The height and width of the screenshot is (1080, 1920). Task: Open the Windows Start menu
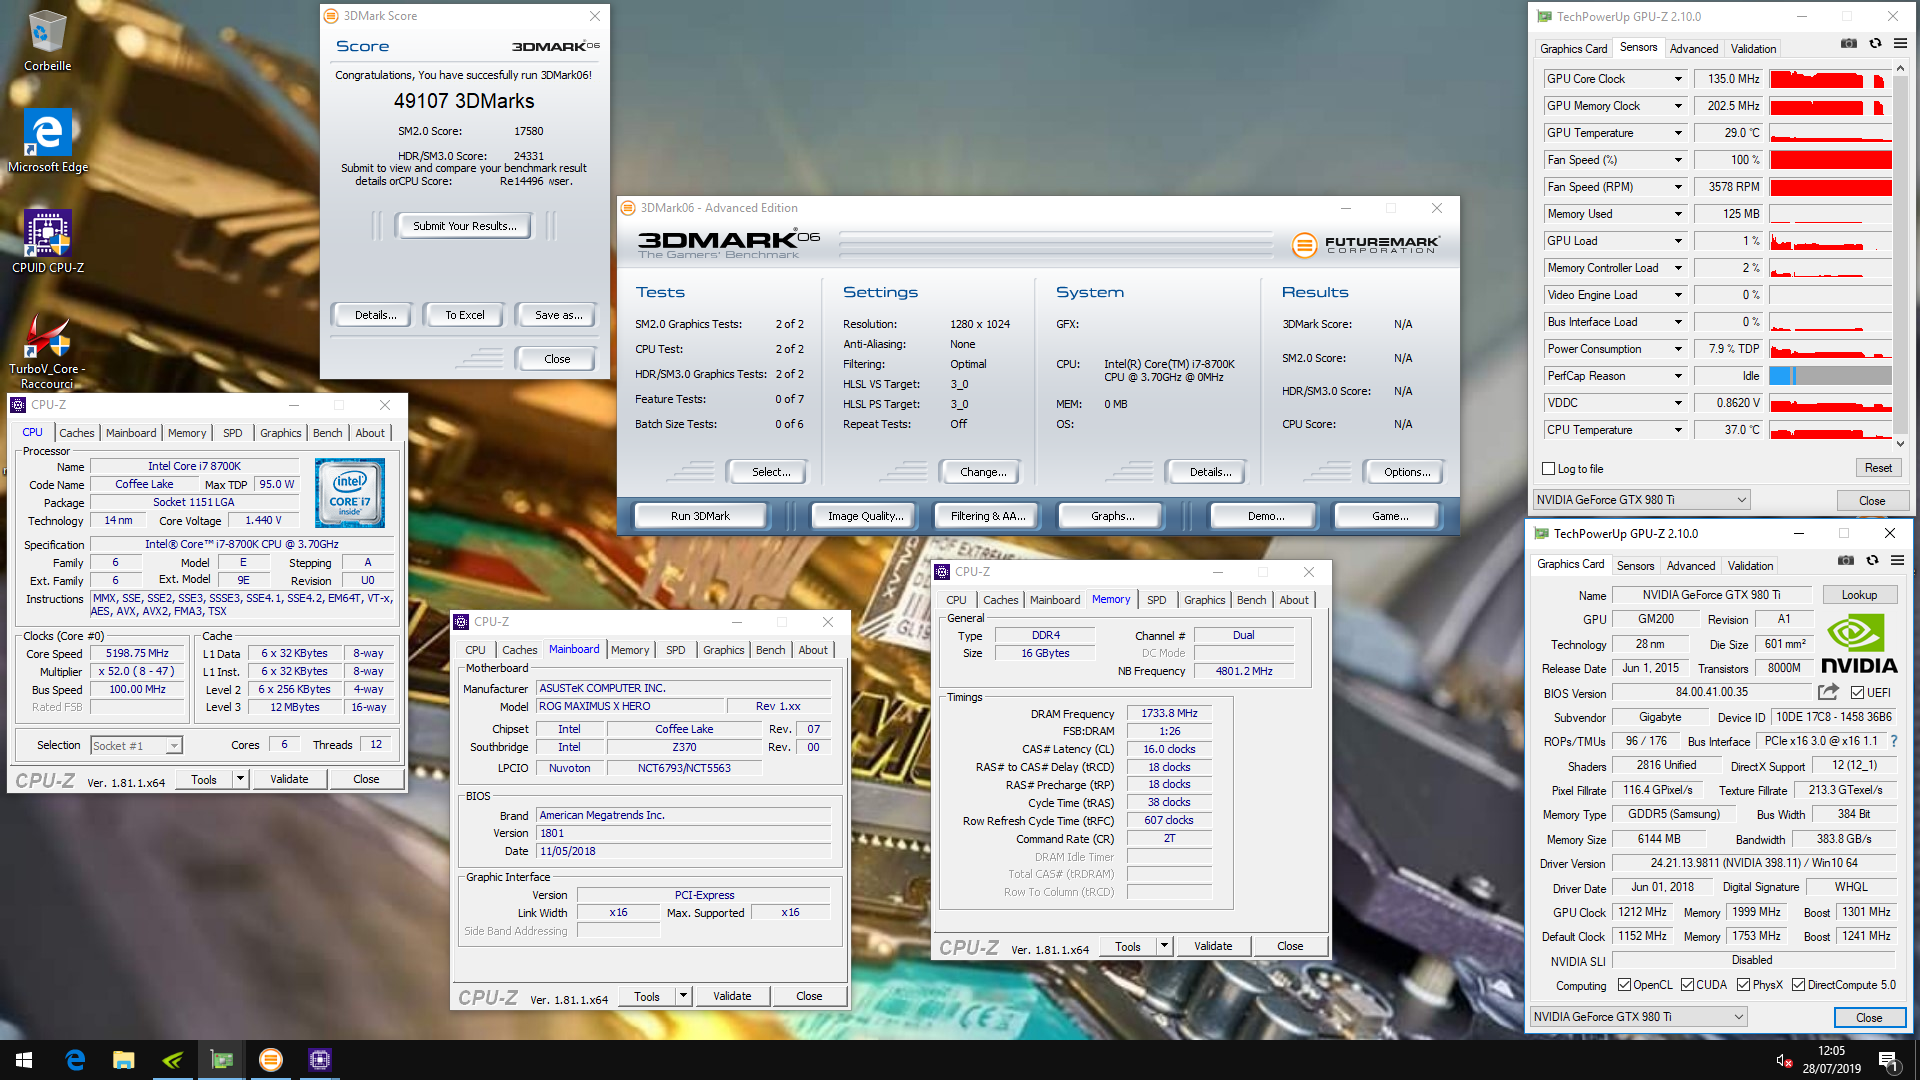click(24, 1060)
